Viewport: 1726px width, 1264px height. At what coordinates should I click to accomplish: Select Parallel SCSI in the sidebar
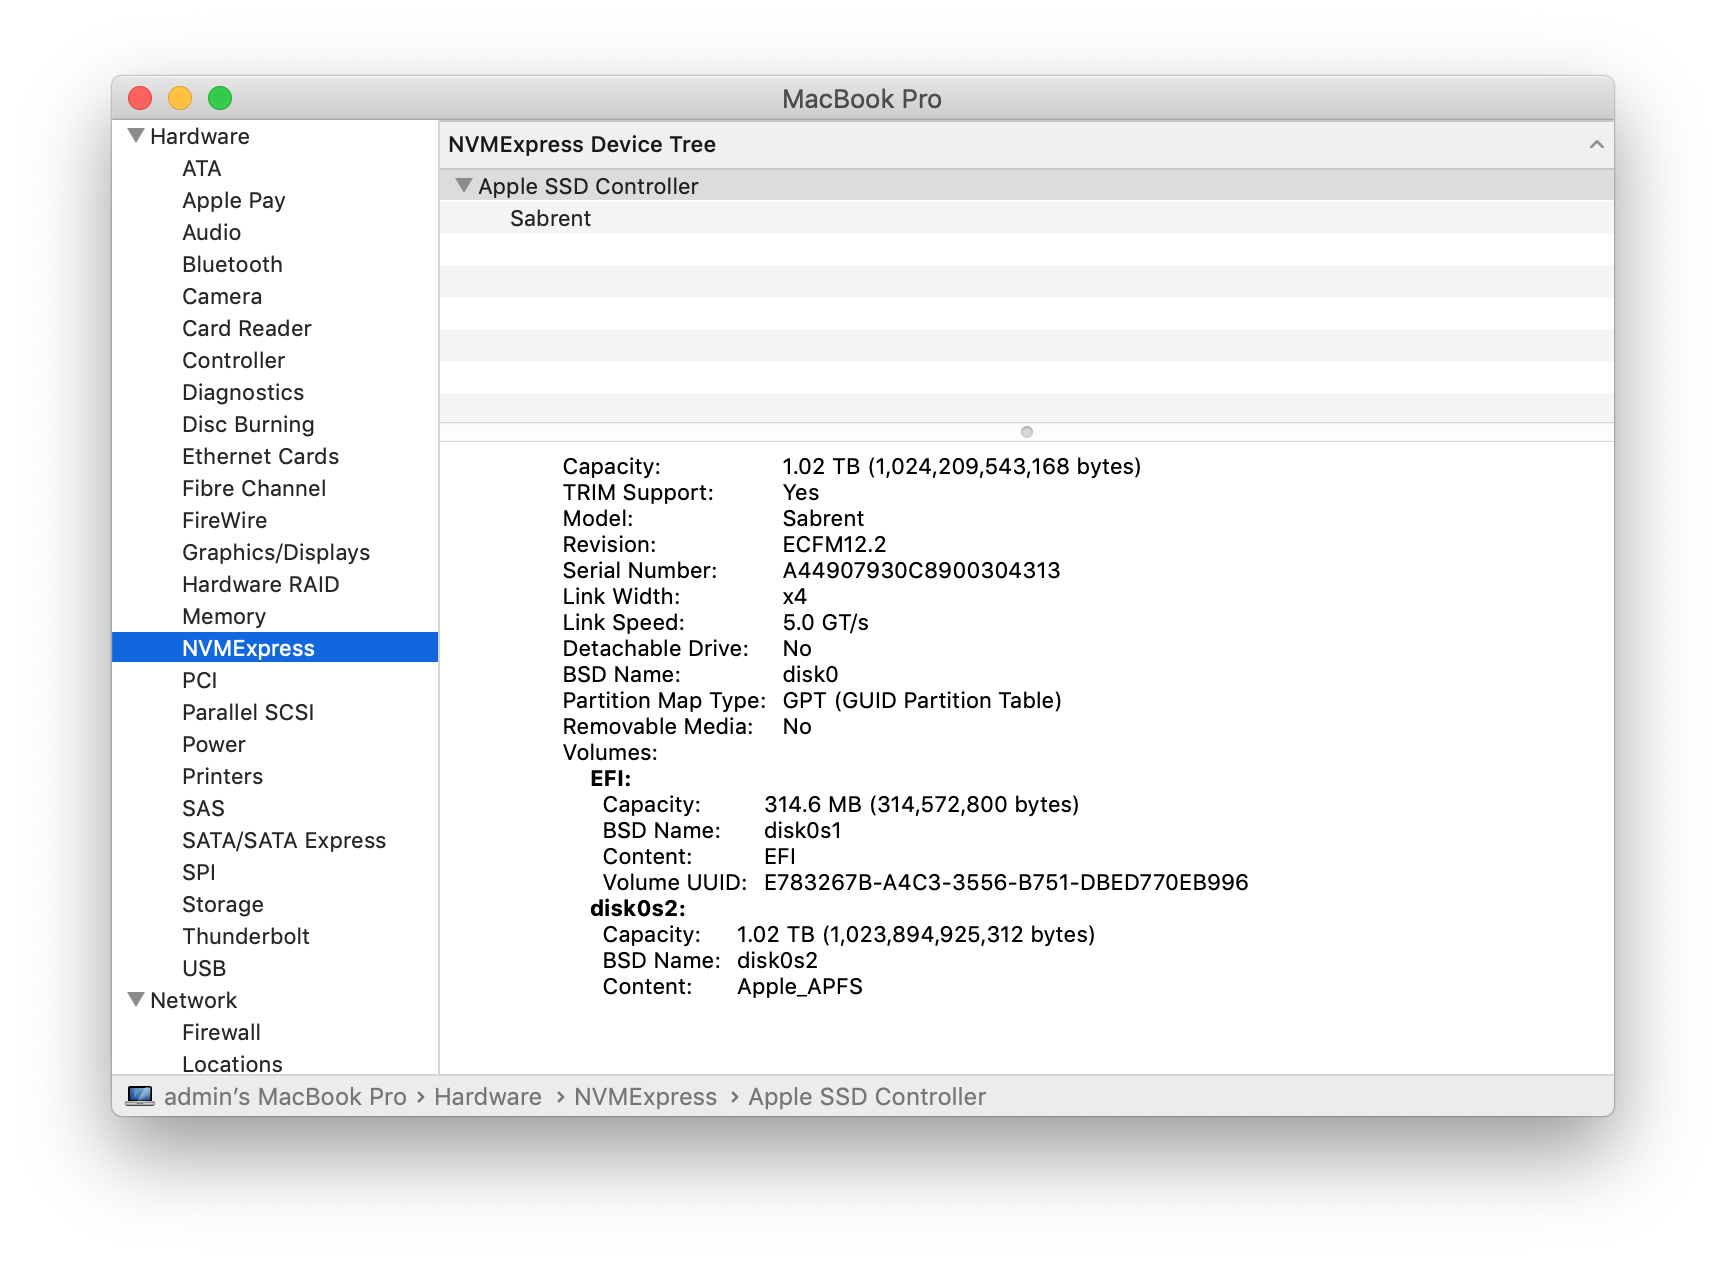click(x=248, y=712)
